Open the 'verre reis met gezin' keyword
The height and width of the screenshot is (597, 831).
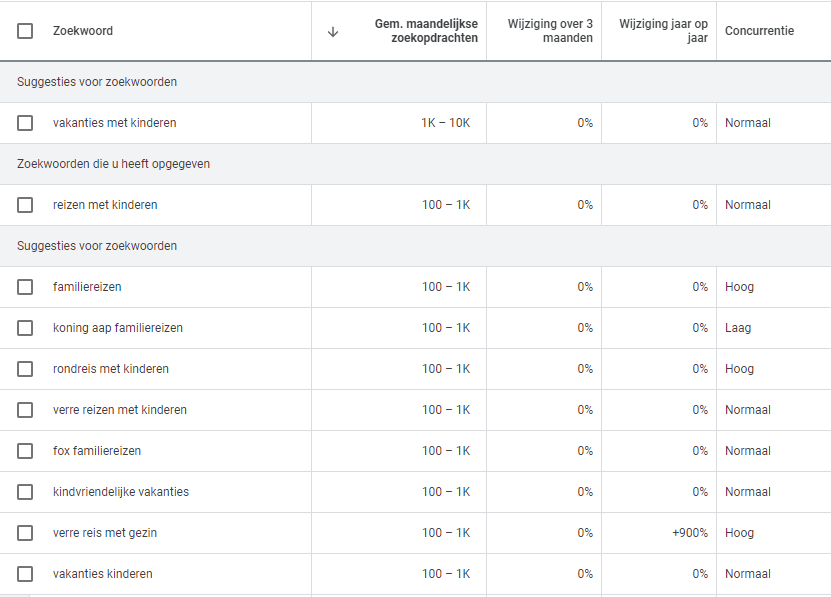105,533
